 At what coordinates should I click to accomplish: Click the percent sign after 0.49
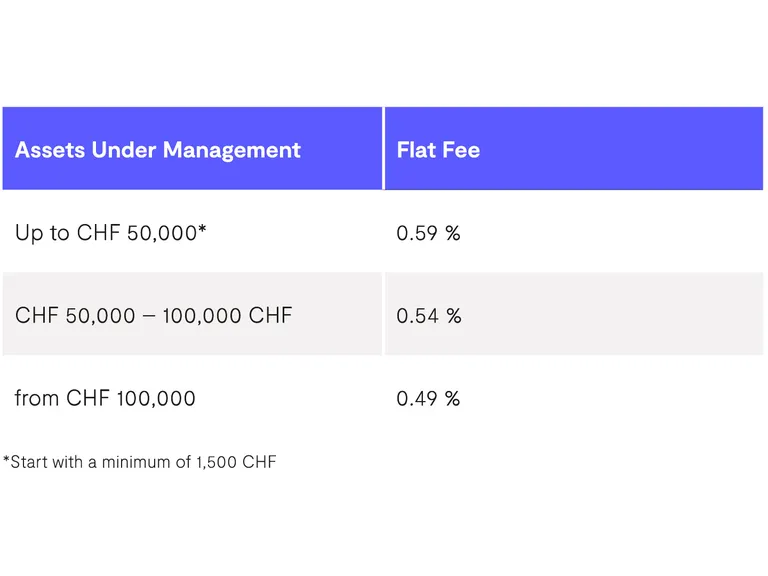[x=452, y=398]
